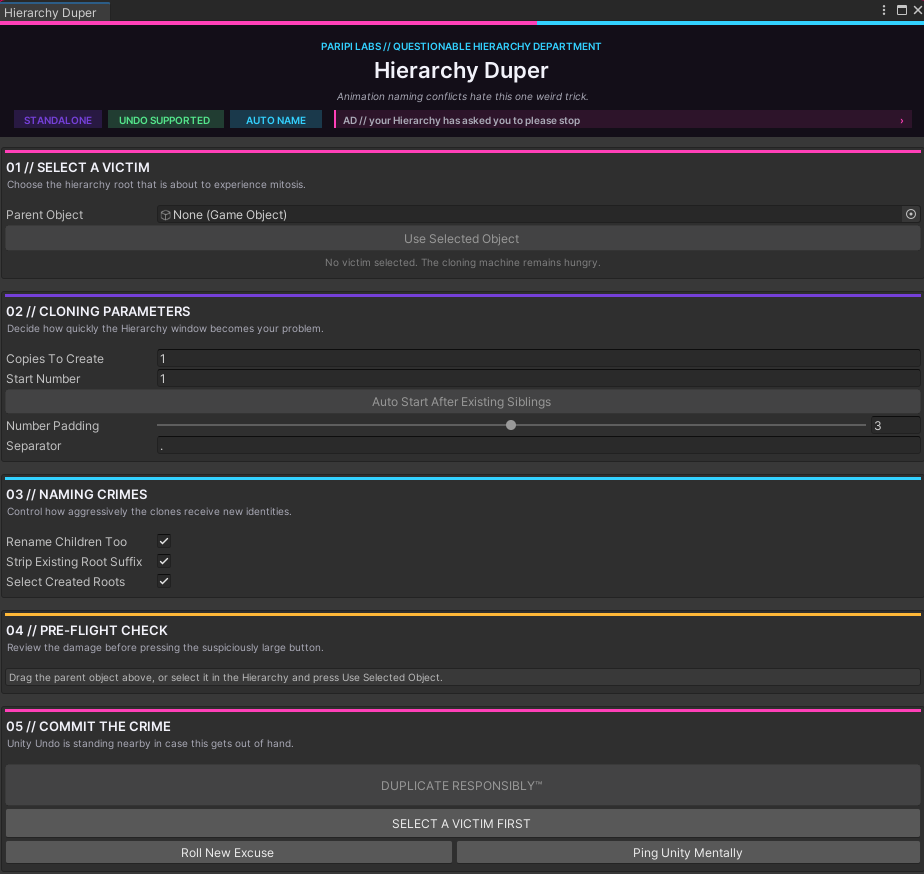The height and width of the screenshot is (874, 924).
Task: Focus the Start Number field
Action: tap(539, 378)
